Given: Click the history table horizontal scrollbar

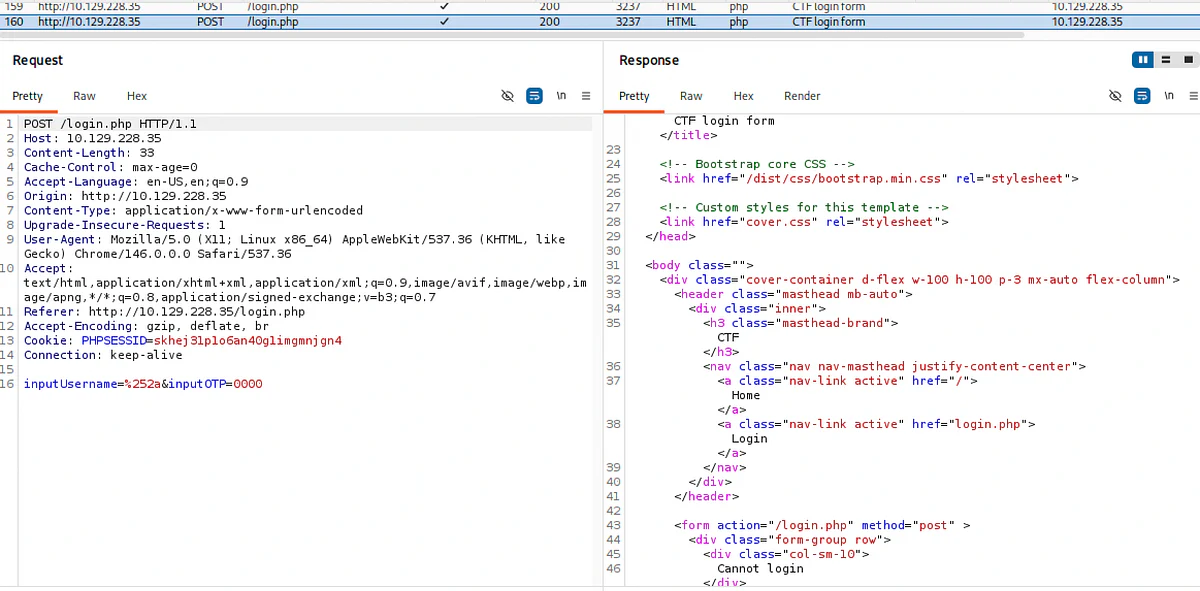Looking at the screenshot, I should [x=512, y=34].
